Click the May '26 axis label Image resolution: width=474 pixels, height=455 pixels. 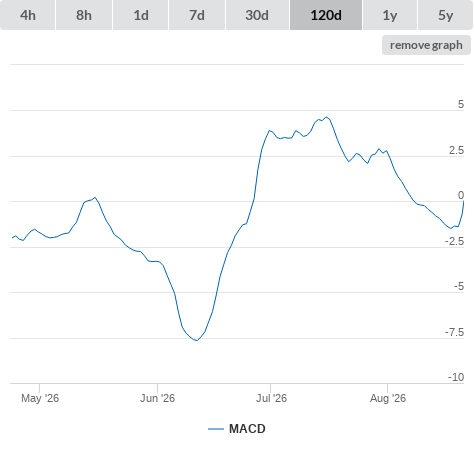coord(40,398)
